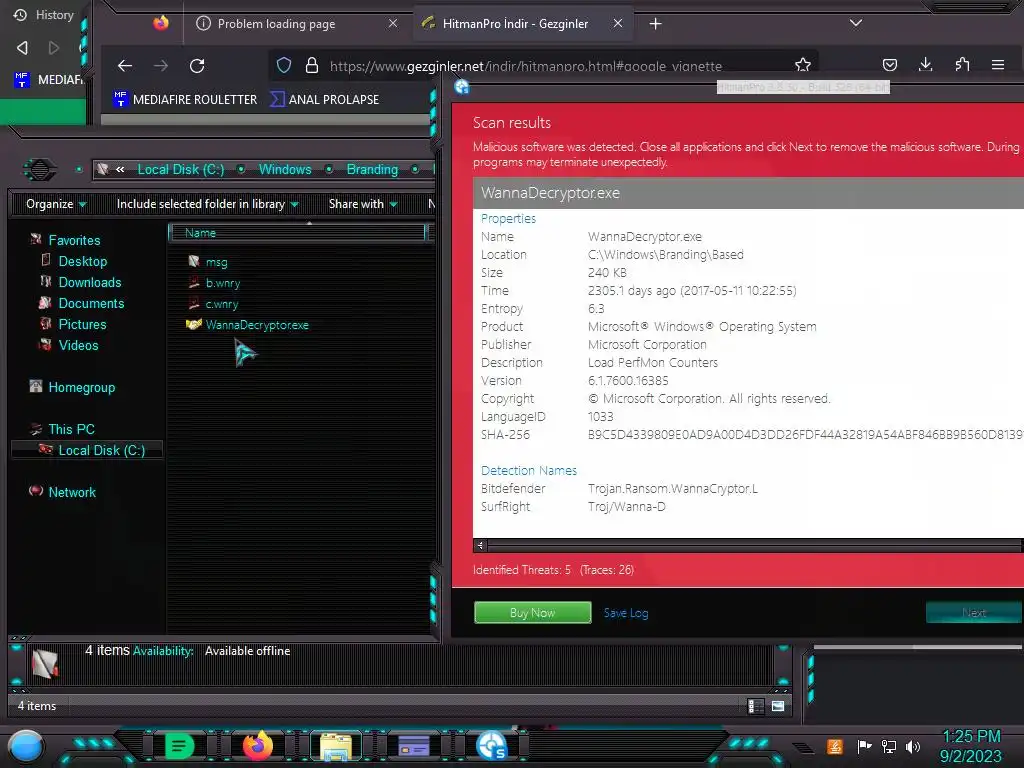Open the Firefox hamburger menu
This screenshot has height=768, width=1024.
click(x=998, y=65)
